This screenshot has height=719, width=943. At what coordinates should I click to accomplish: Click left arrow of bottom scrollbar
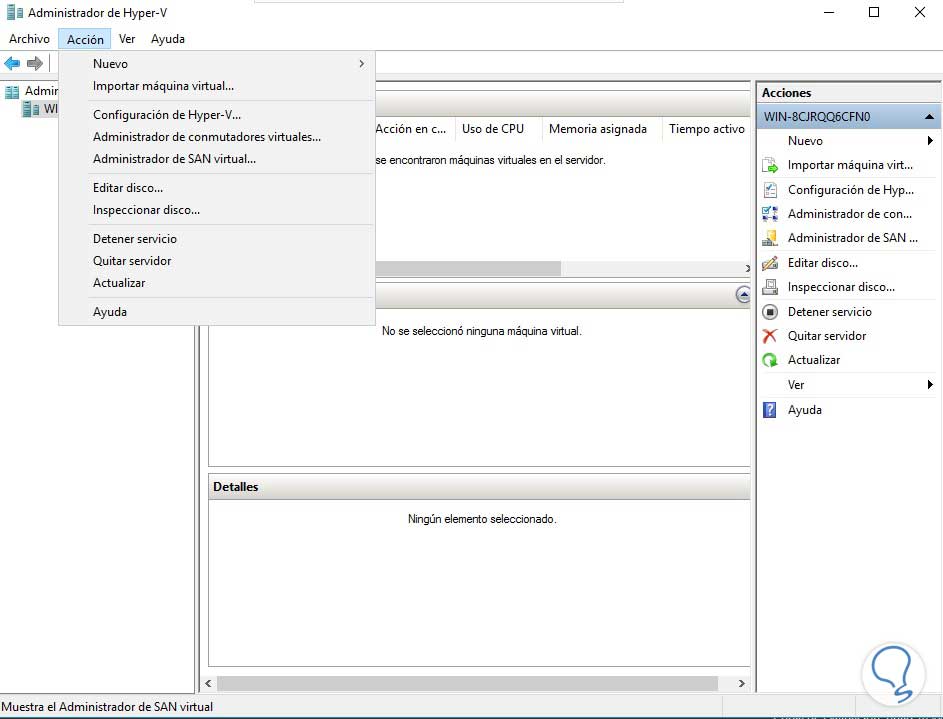coord(208,684)
